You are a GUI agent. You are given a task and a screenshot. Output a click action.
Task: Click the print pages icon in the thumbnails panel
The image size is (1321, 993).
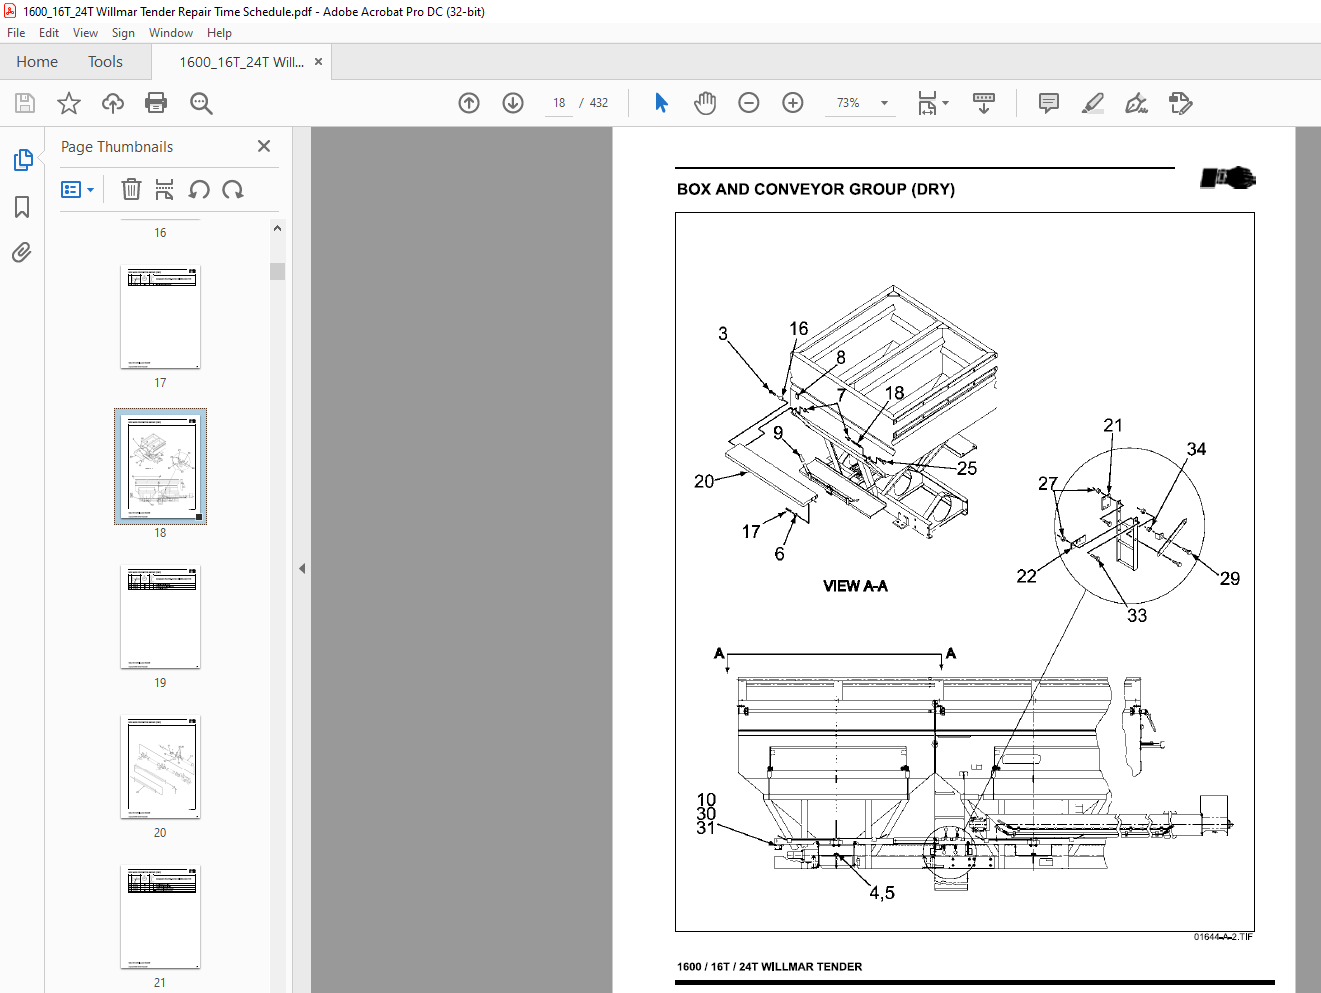[165, 189]
